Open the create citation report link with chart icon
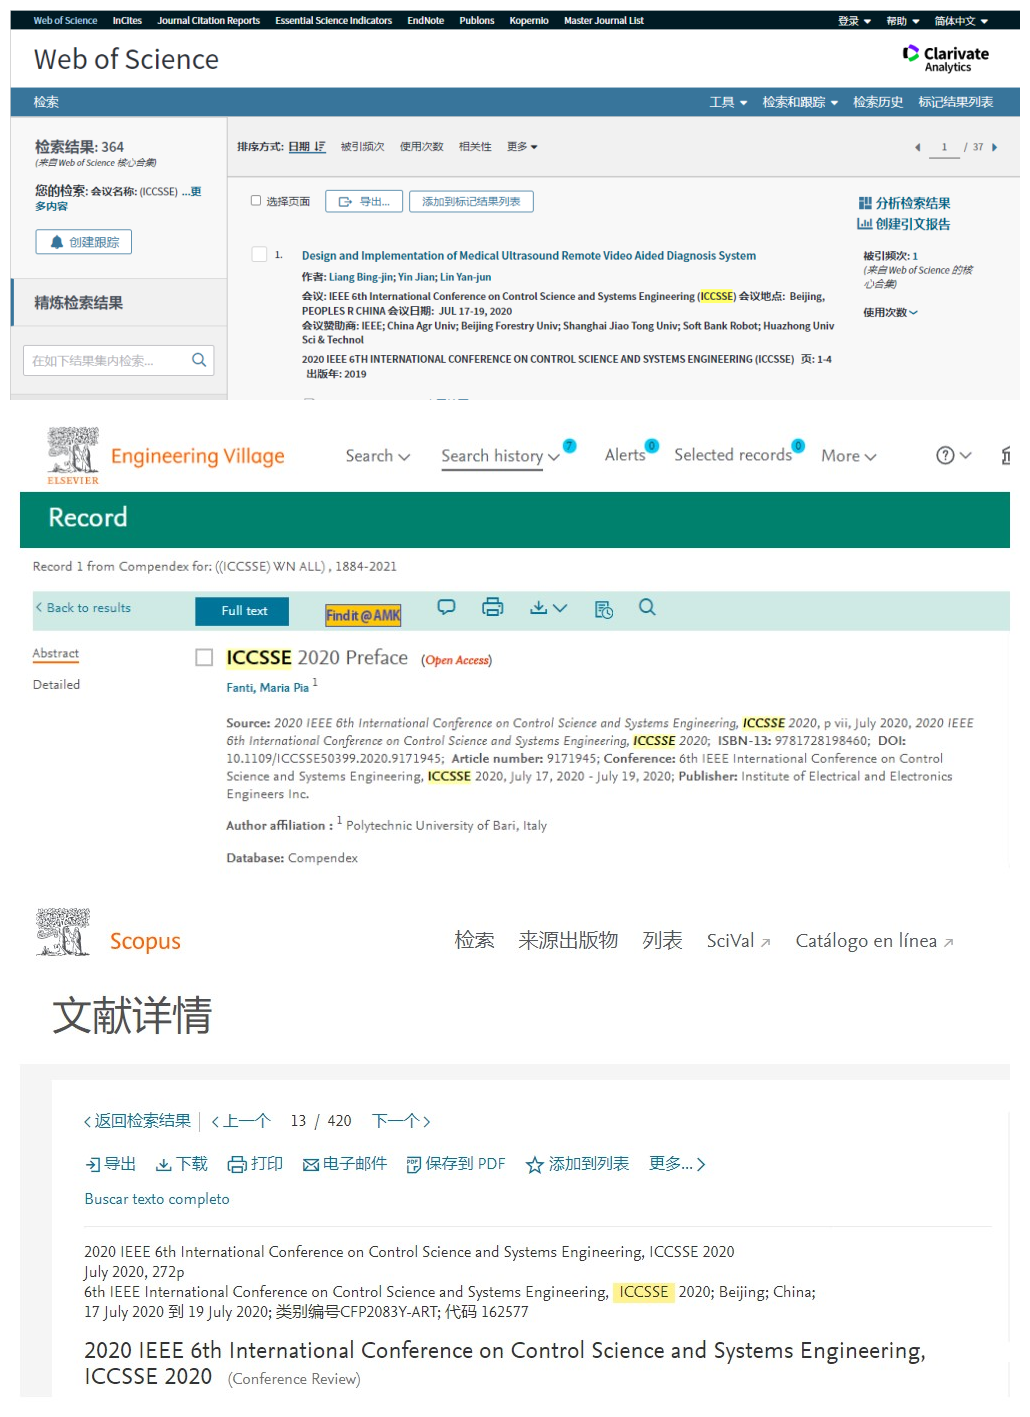 (x=904, y=224)
